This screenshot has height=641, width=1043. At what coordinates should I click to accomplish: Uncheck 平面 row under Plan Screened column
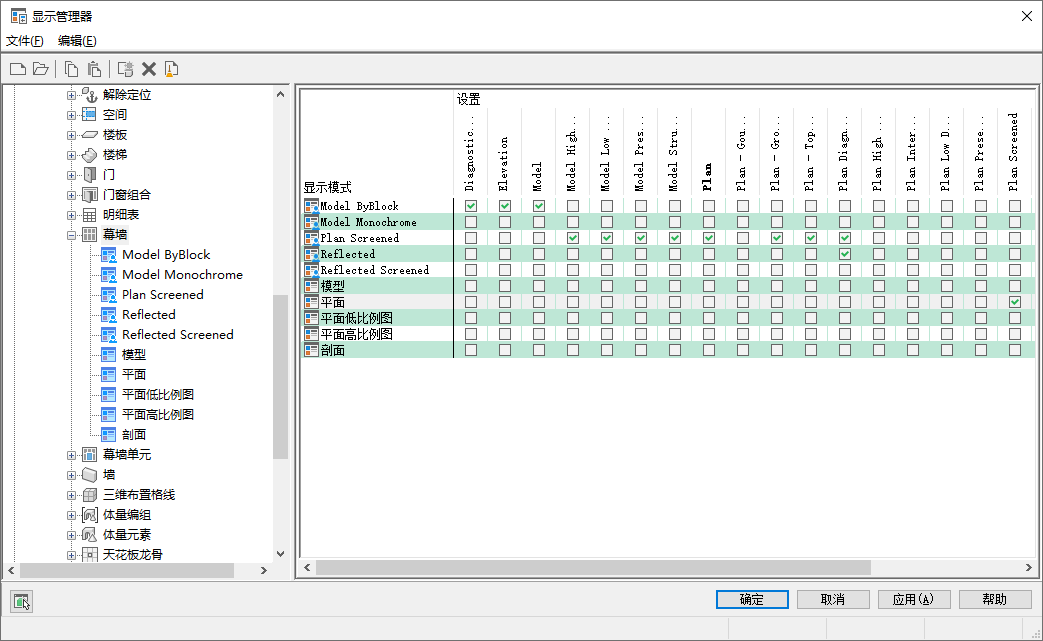click(1015, 302)
